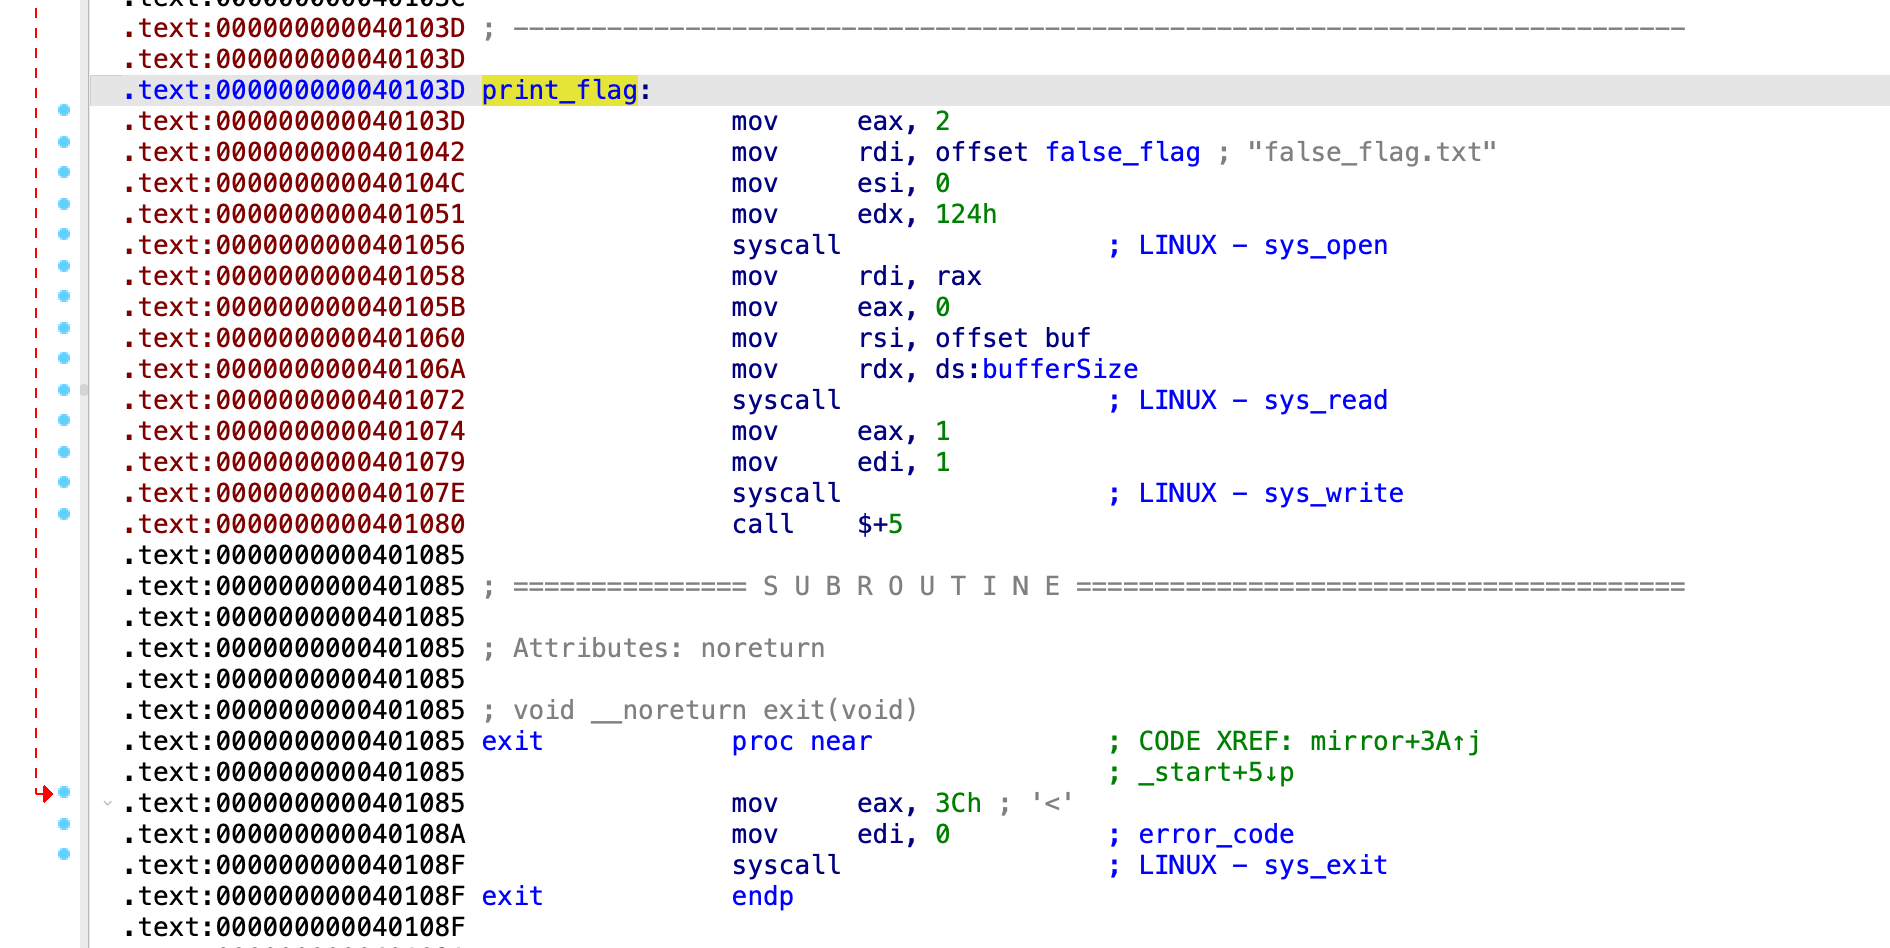Click the "proc near" directive

[802, 741]
